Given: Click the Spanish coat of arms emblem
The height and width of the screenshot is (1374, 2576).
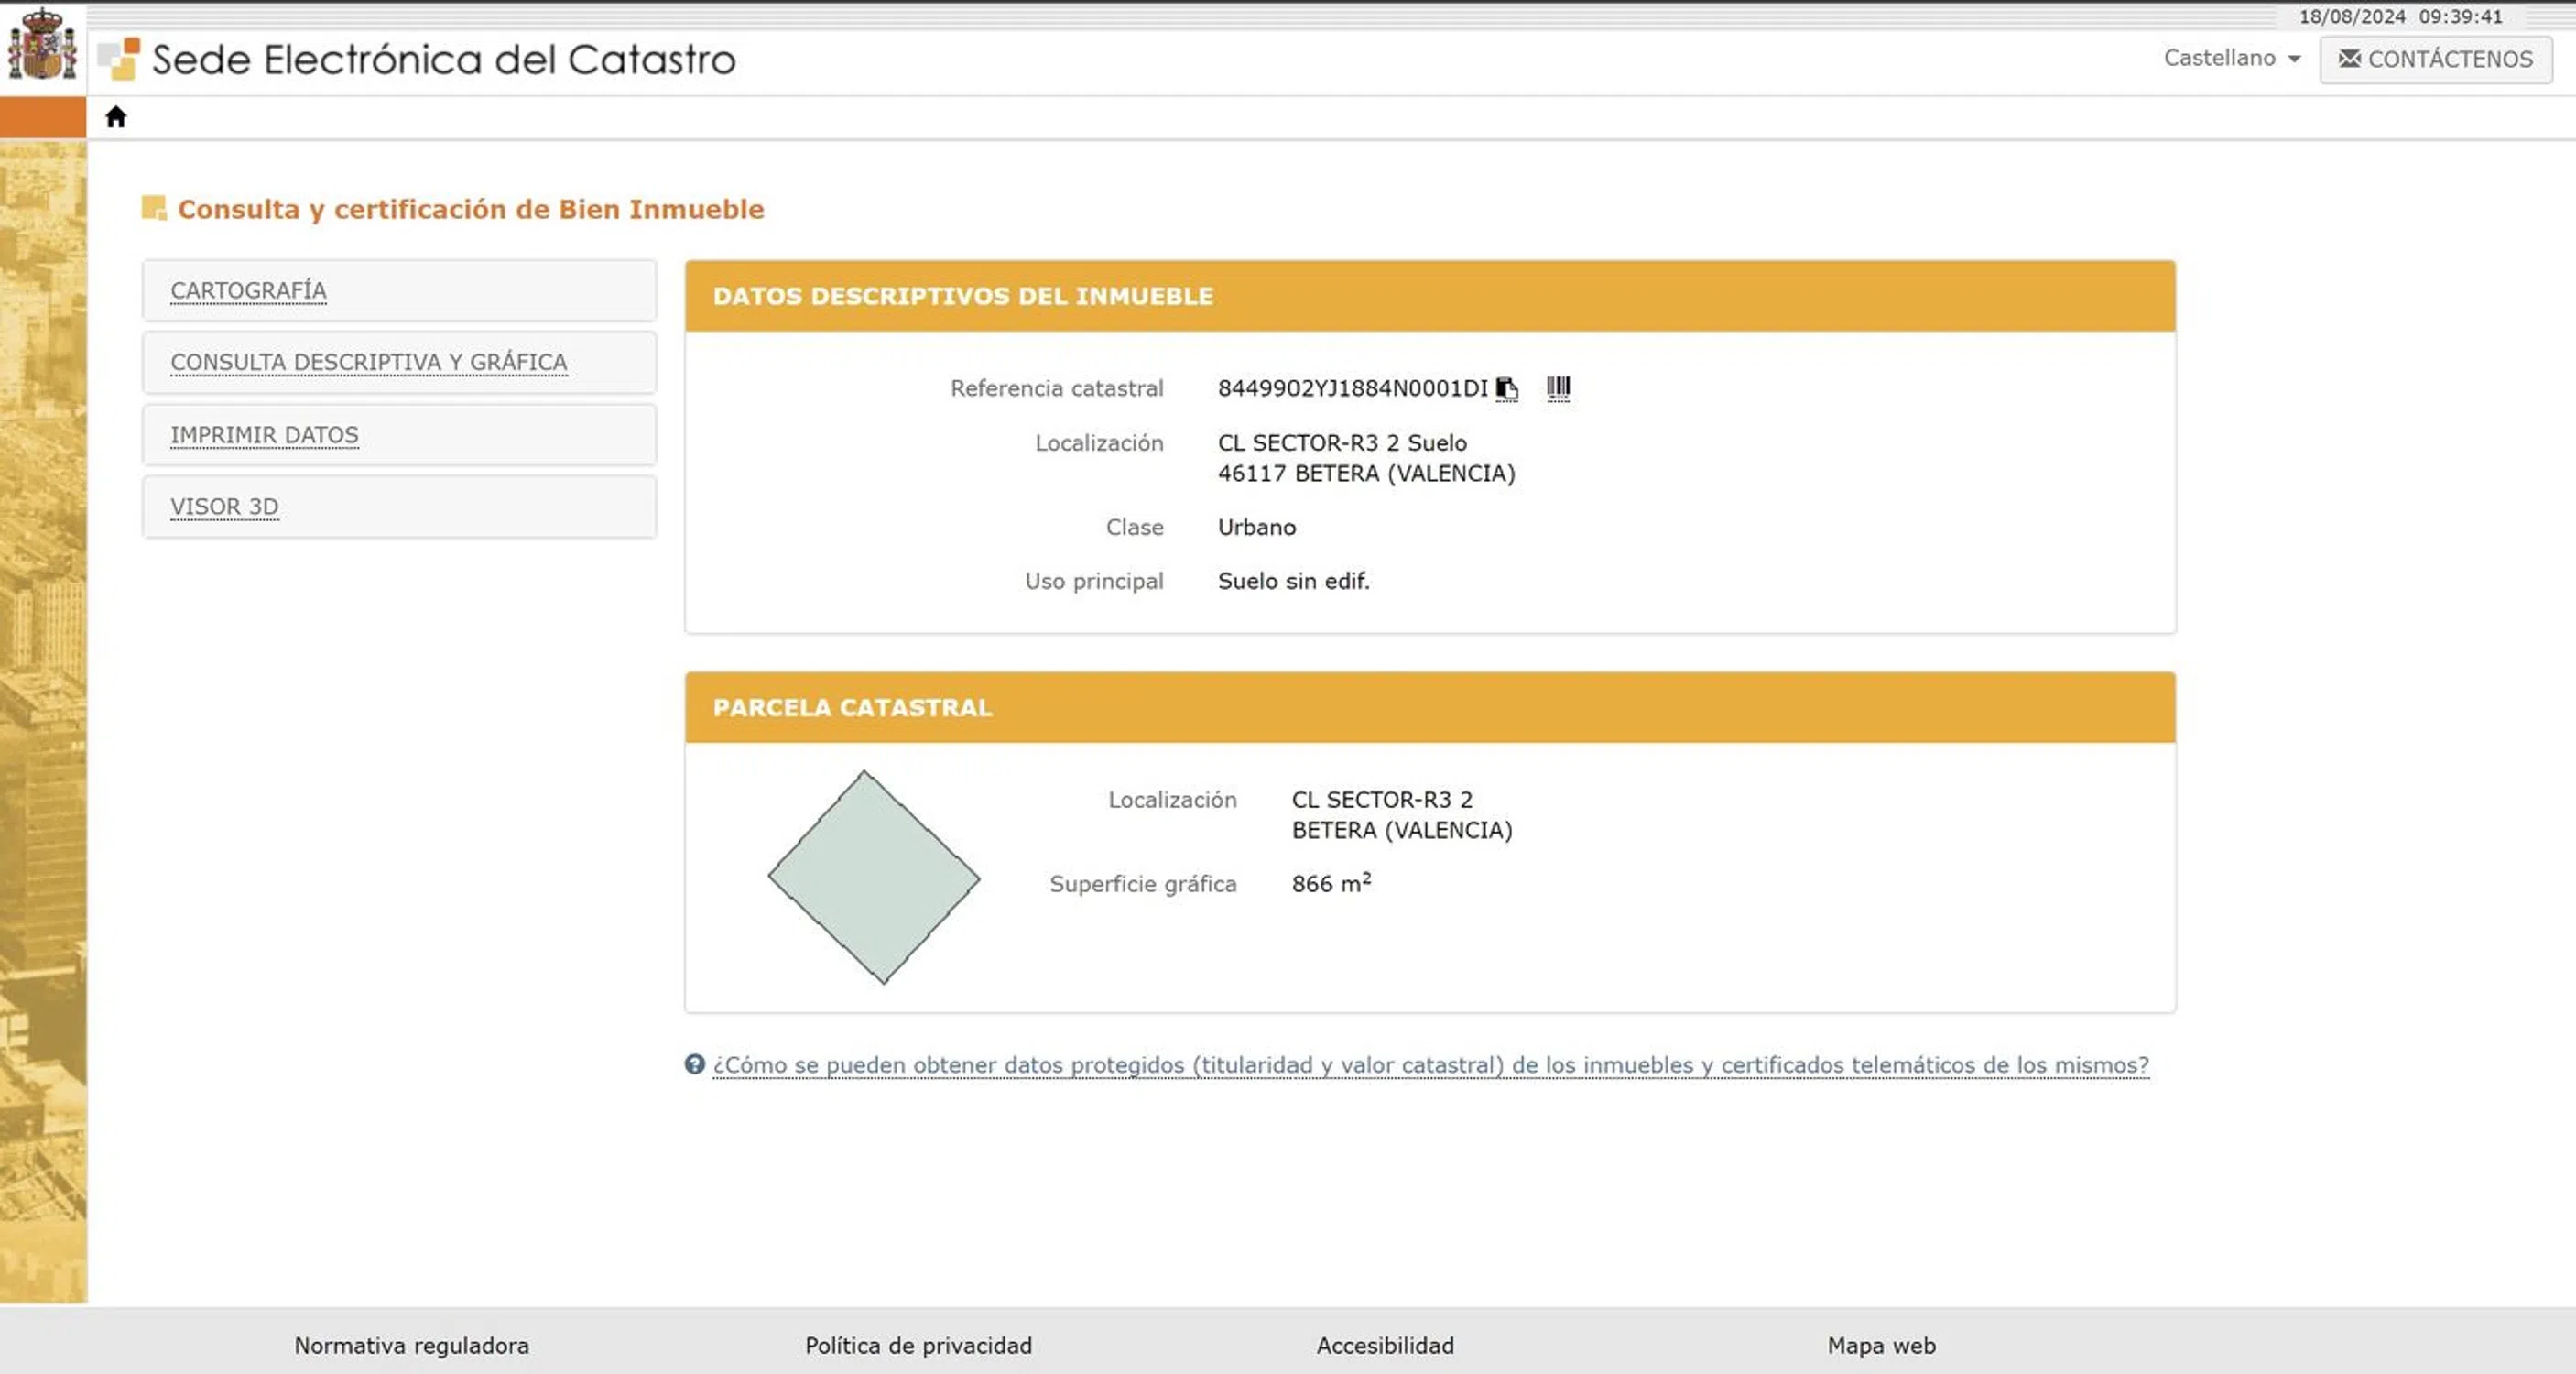Looking at the screenshot, I should [x=42, y=45].
